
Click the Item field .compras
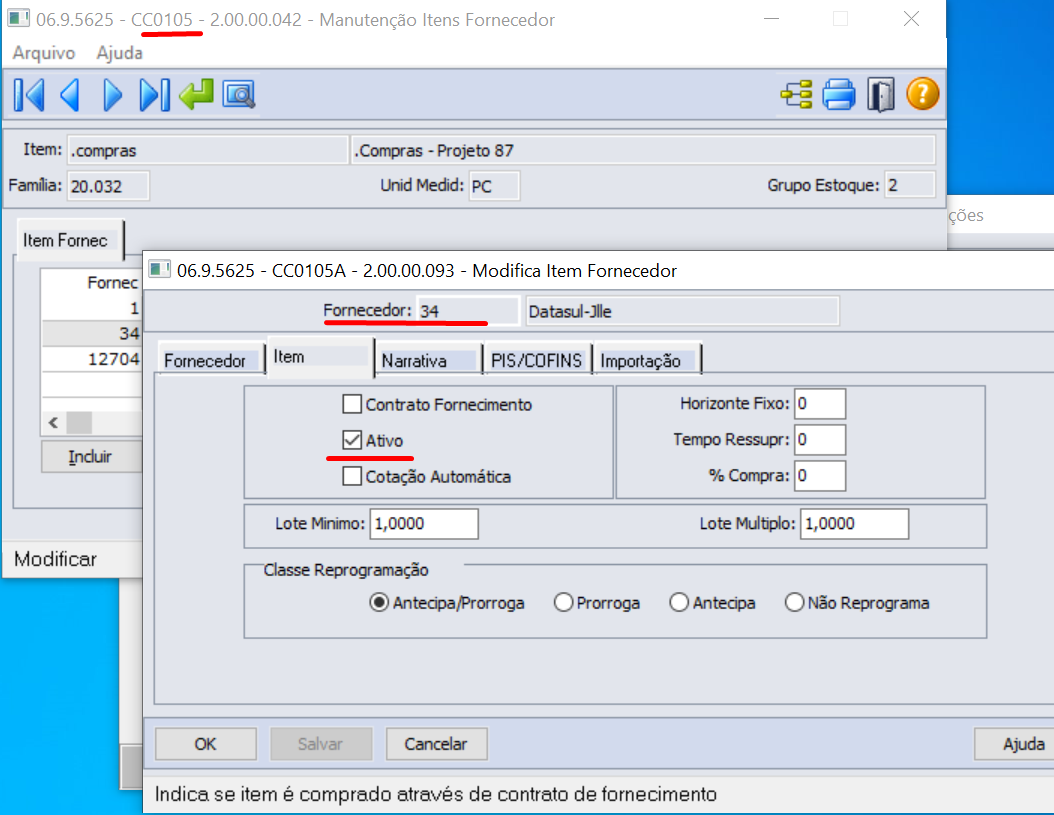click(208, 150)
